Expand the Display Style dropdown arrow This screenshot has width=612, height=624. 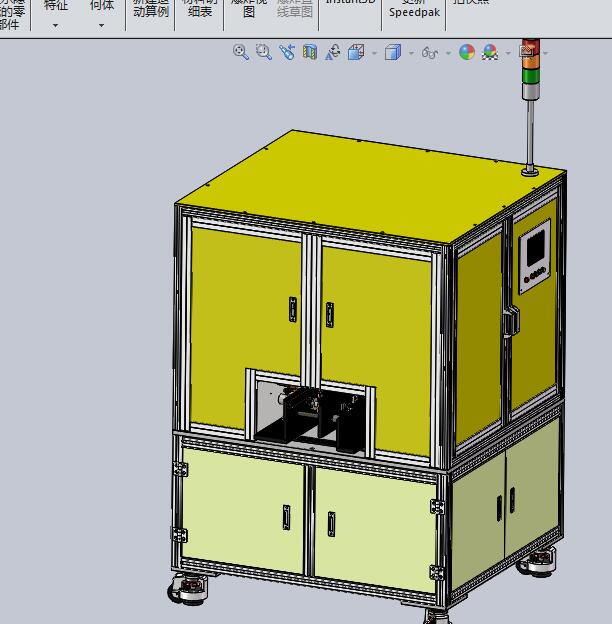point(411,53)
